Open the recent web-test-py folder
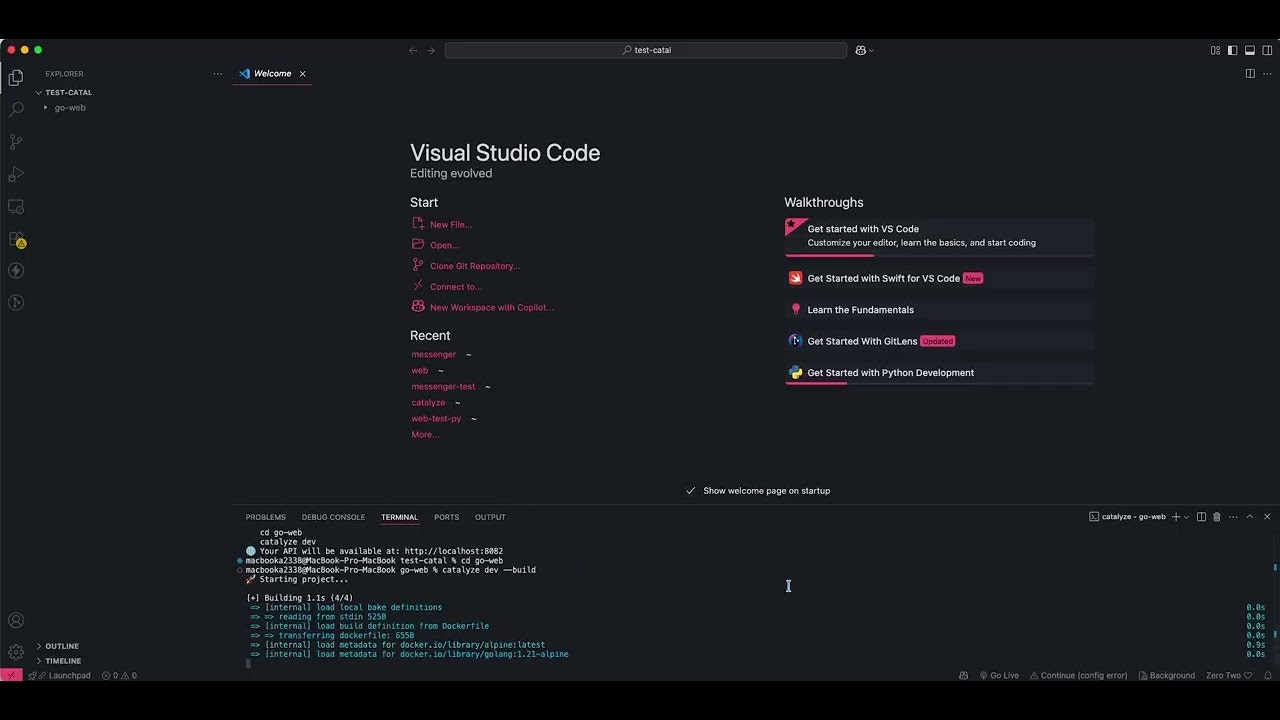Viewport: 1280px width, 720px height. pyautogui.click(x=436, y=419)
